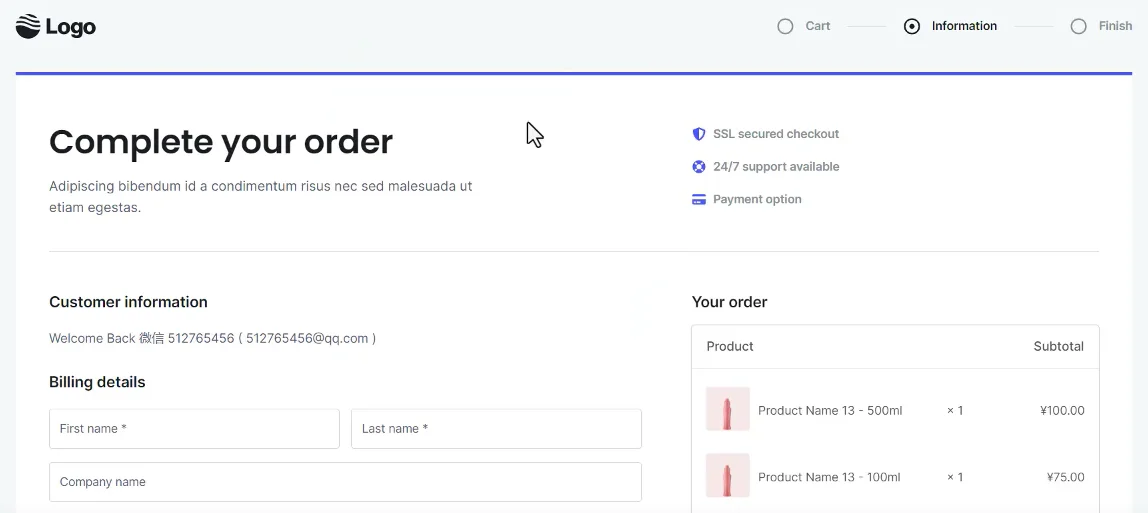The image size is (1148, 513).
Task: Click the Subtotal column header
Action: tap(1058, 347)
